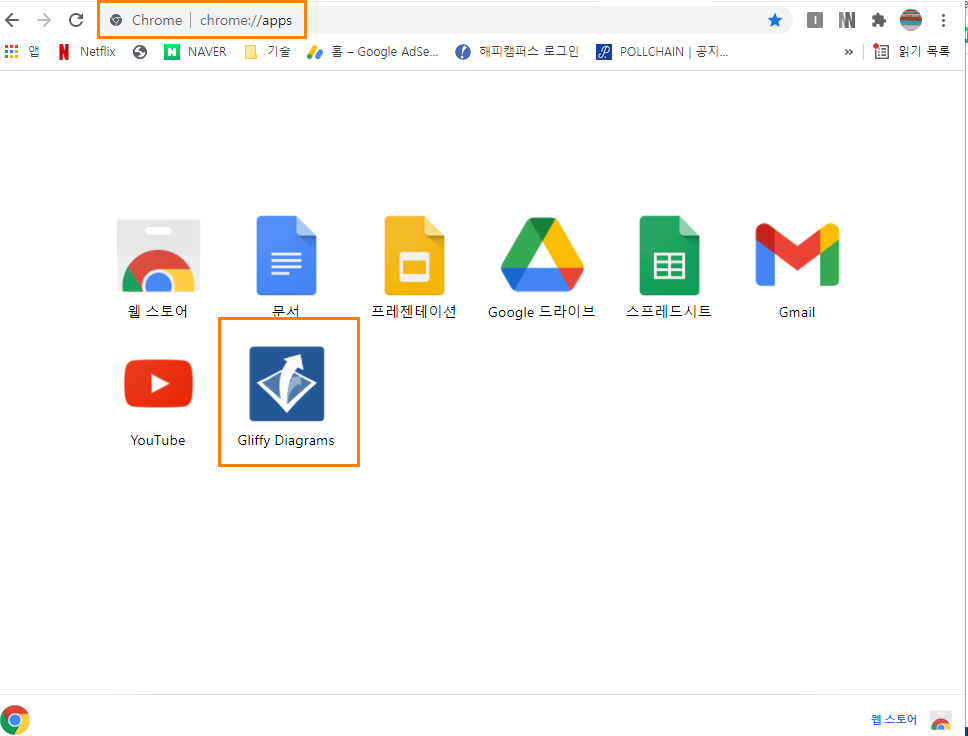Click the Chrome logo at bottom left
This screenshot has width=968, height=736.
coord(15,720)
